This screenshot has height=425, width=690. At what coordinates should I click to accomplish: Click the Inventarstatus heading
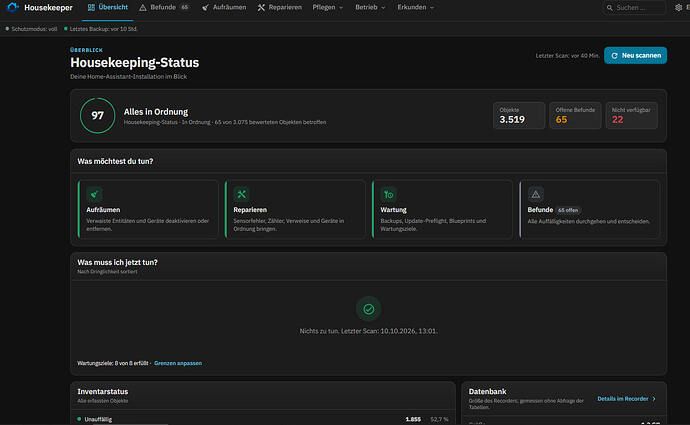pyautogui.click(x=103, y=392)
